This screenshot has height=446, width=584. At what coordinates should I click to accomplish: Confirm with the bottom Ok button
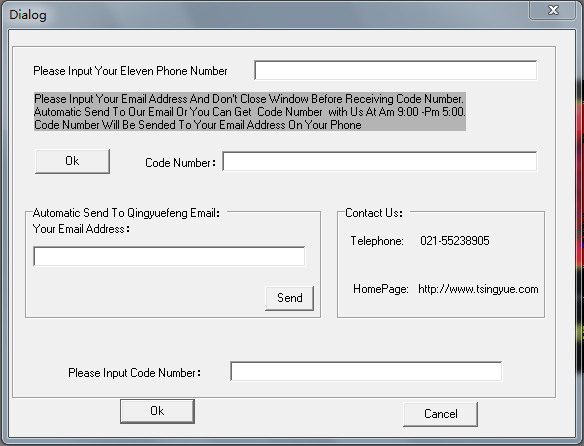157,411
